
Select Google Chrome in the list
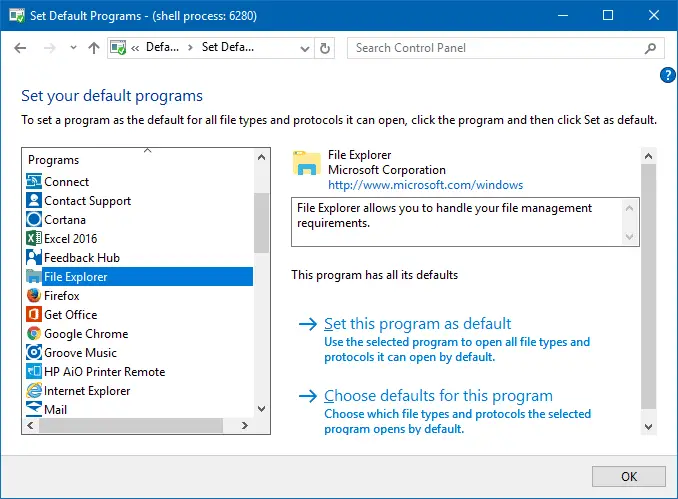pyautogui.click(x=86, y=334)
